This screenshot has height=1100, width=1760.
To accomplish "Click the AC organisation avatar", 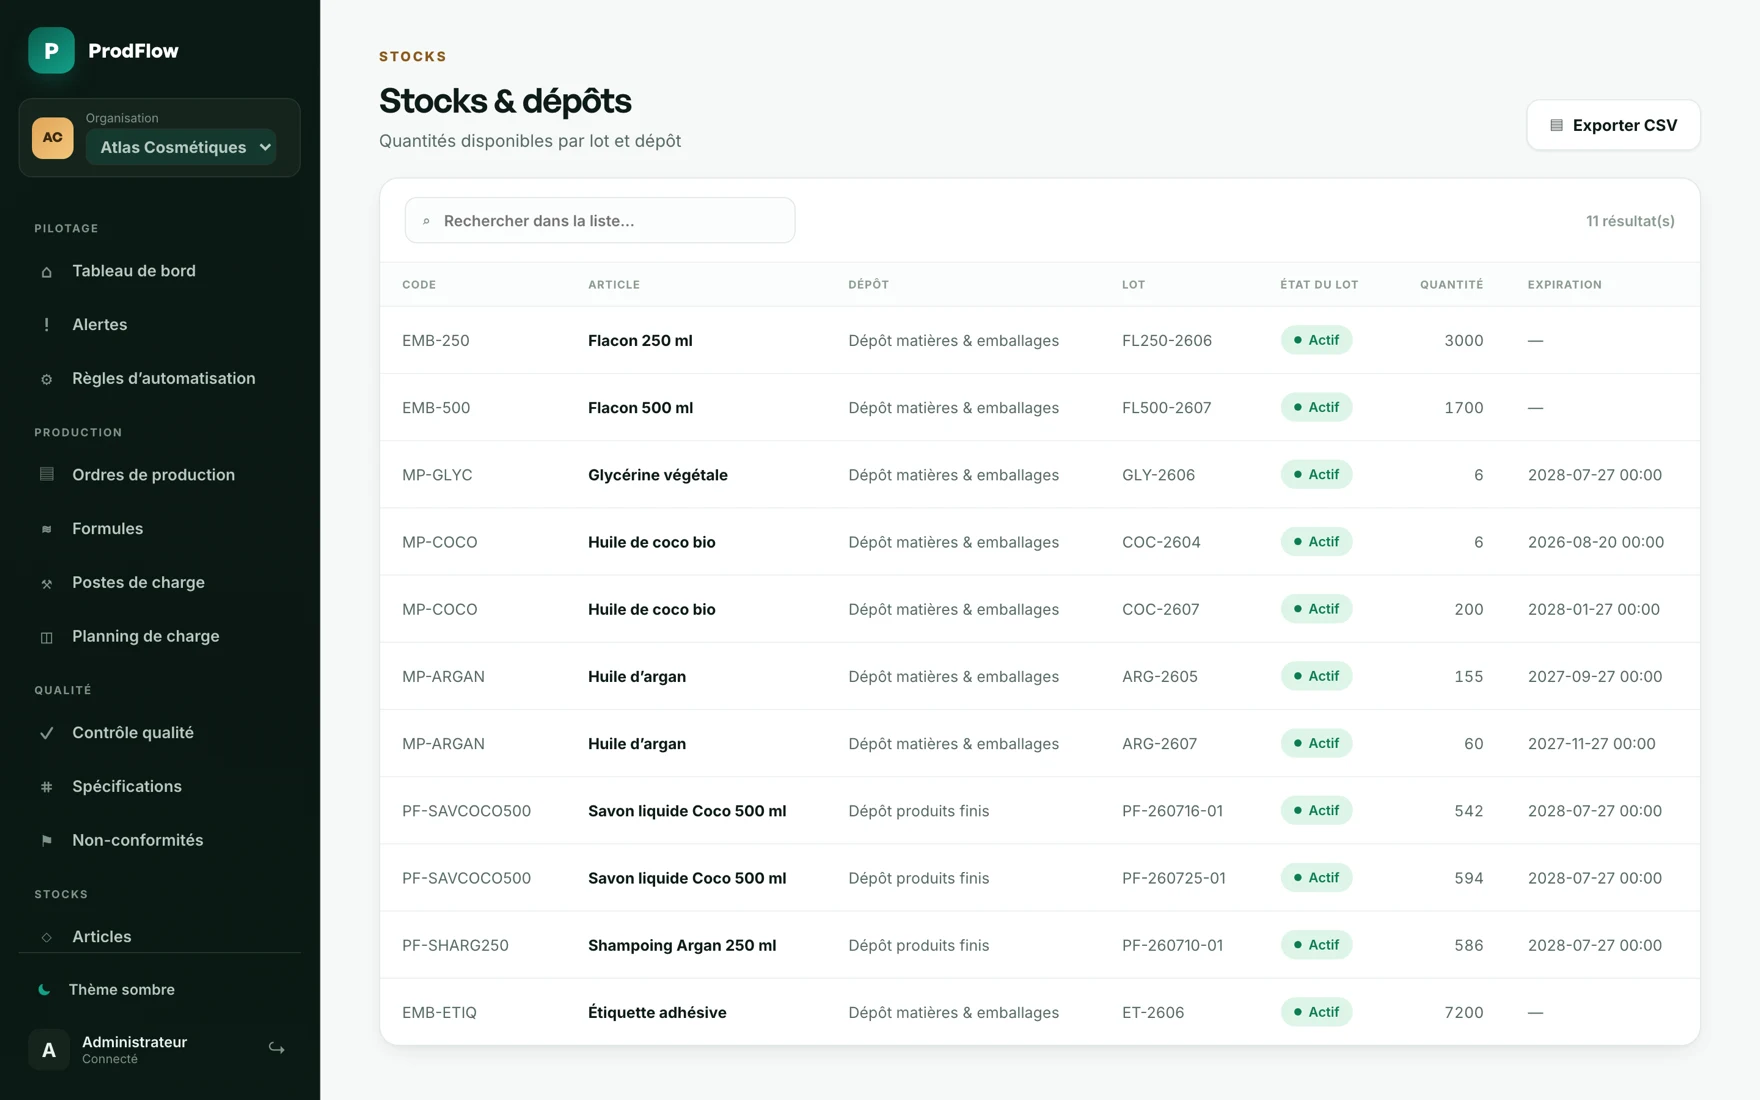I will 52,138.
